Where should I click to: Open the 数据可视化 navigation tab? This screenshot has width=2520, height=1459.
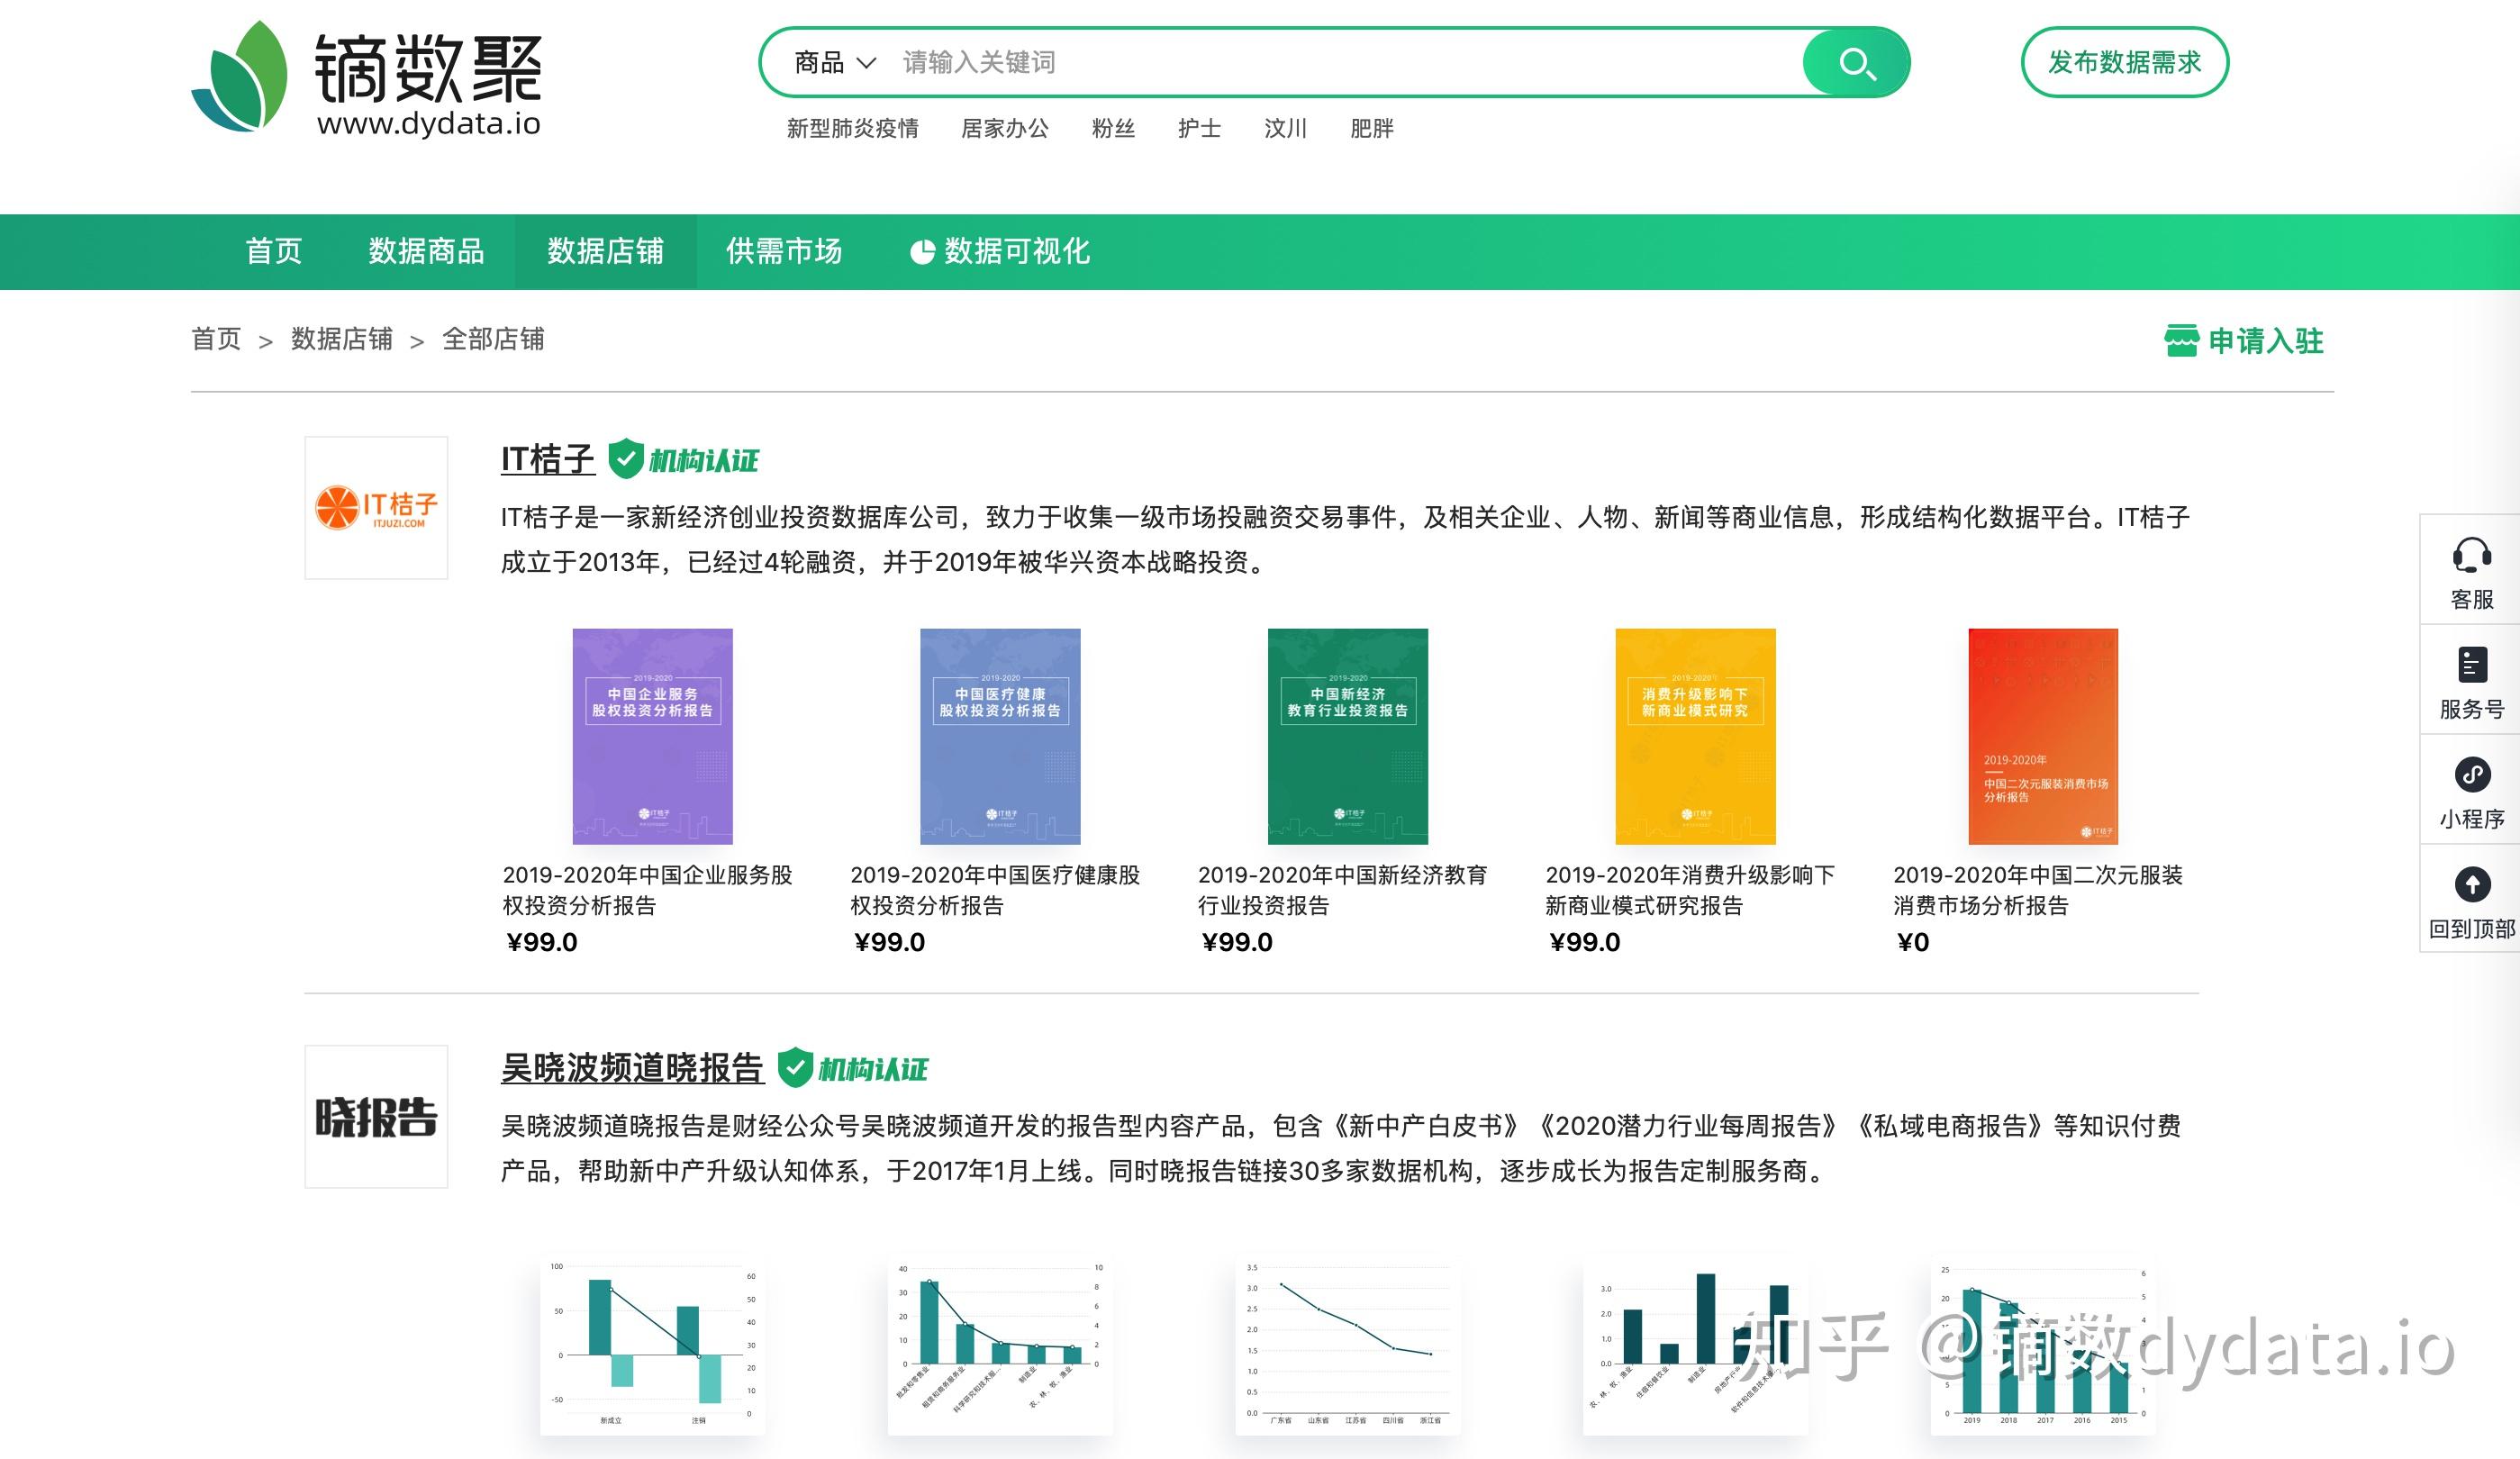click(x=1000, y=251)
